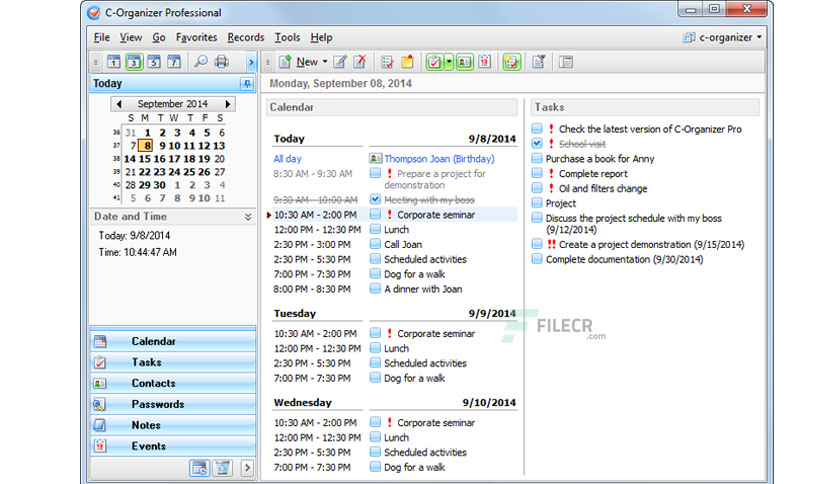Expand the tasks toolbar icon dropdown arrow
This screenshot has height=484, width=836.
click(x=449, y=62)
